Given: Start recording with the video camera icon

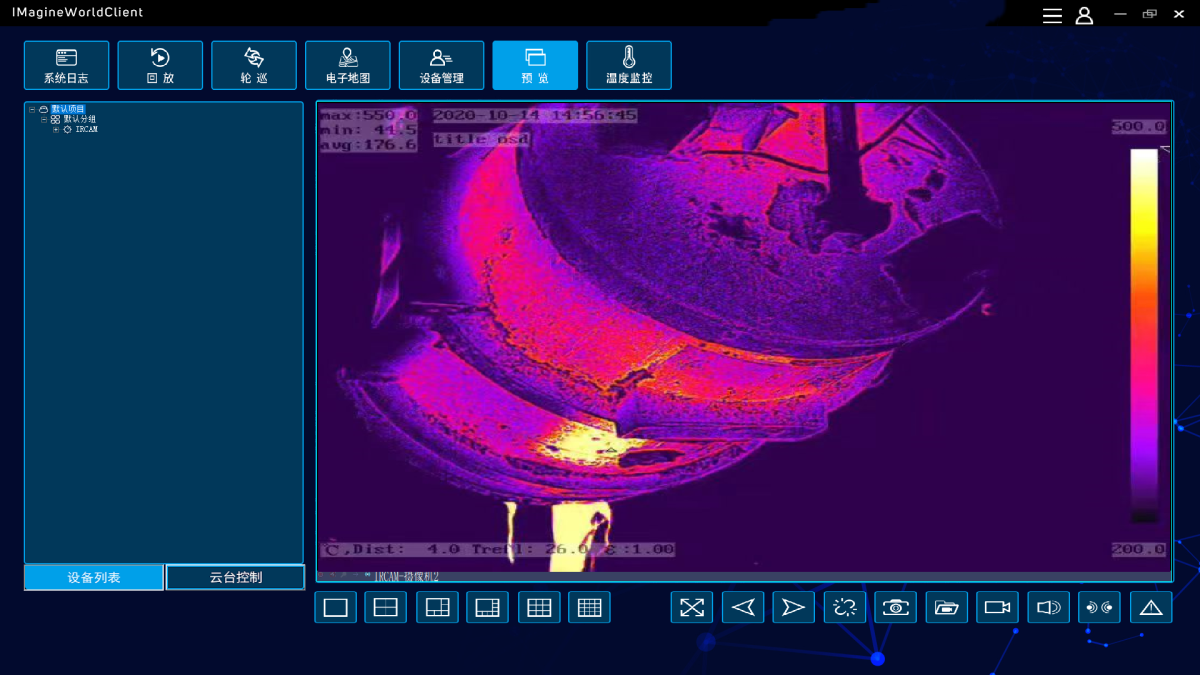Looking at the screenshot, I should point(997,607).
